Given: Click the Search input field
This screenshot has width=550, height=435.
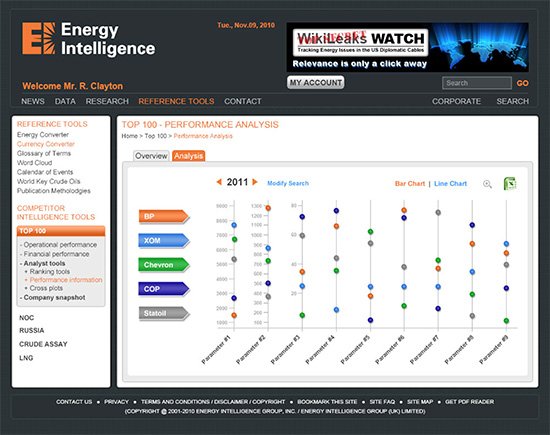Looking at the screenshot, I should [477, 83].
